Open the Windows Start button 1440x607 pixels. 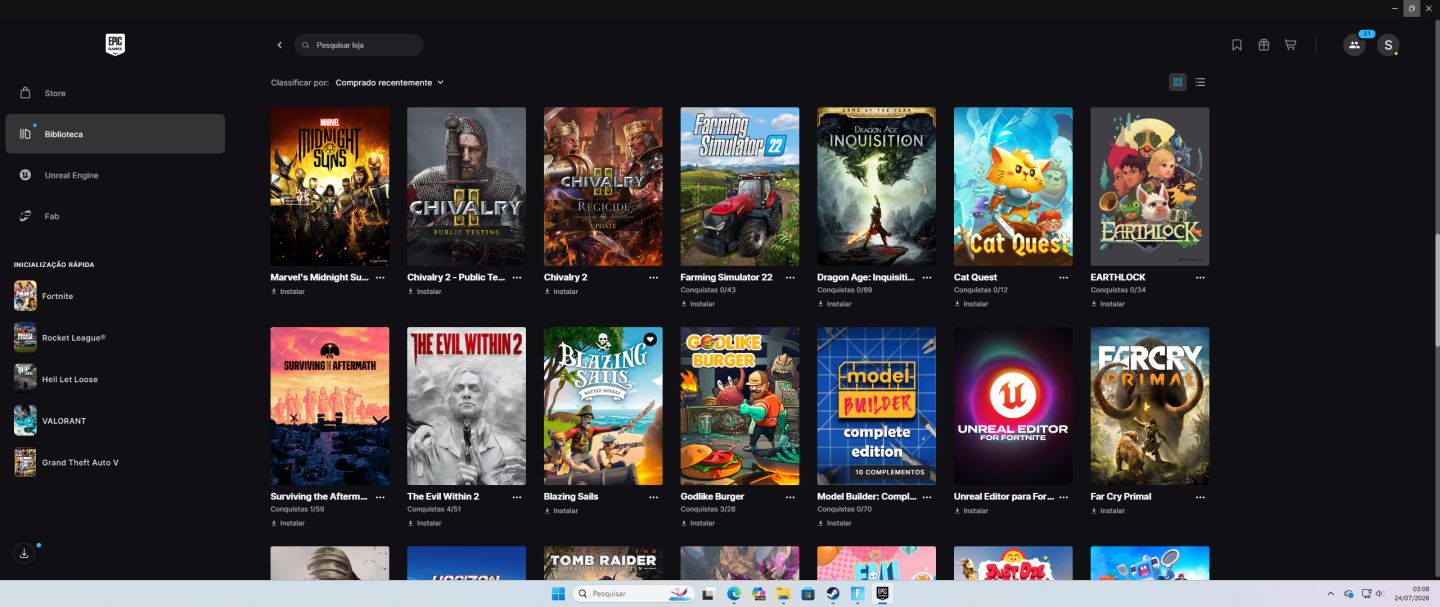(x=557, y=594)
